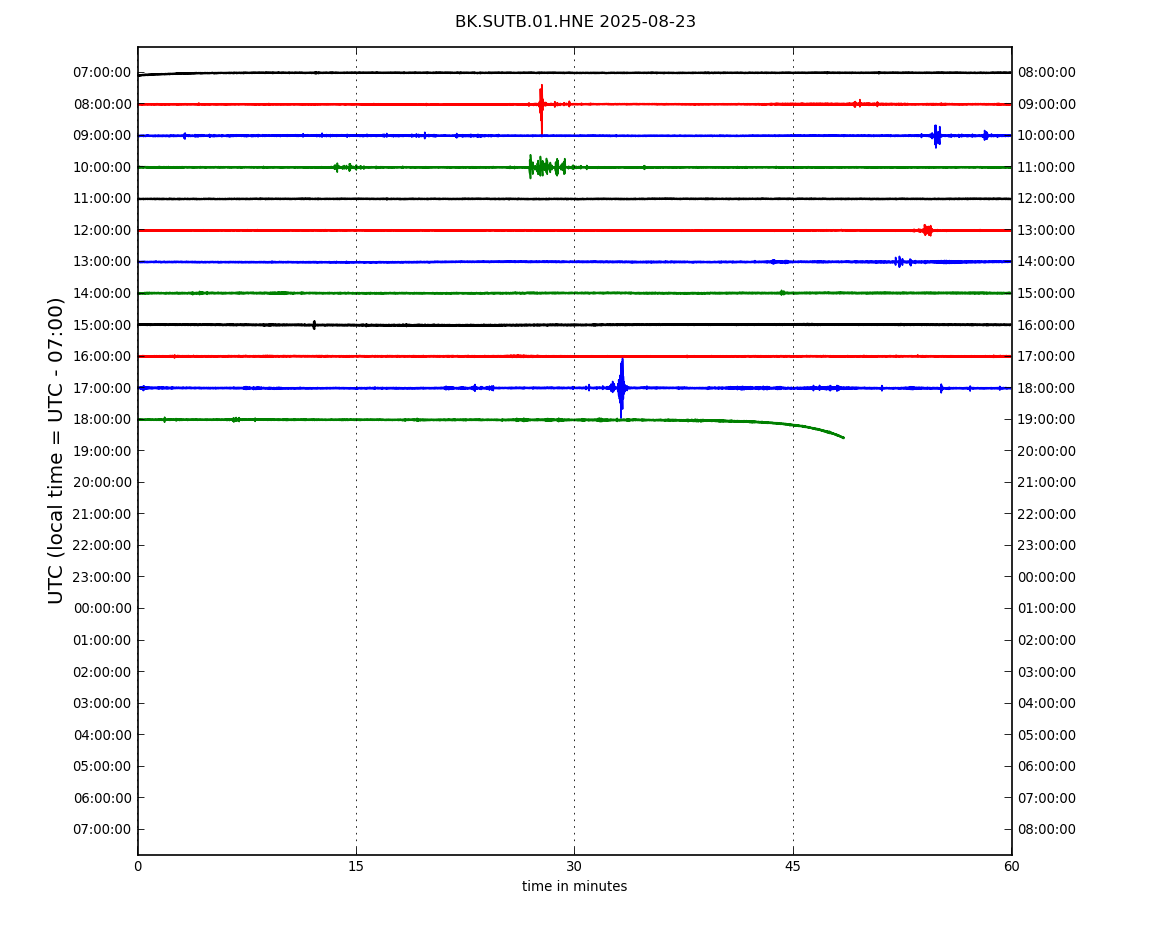Click the left-axis label 09:00:00
The height and width of the screenshot is (950, 1150).
[x=102, y=136]
